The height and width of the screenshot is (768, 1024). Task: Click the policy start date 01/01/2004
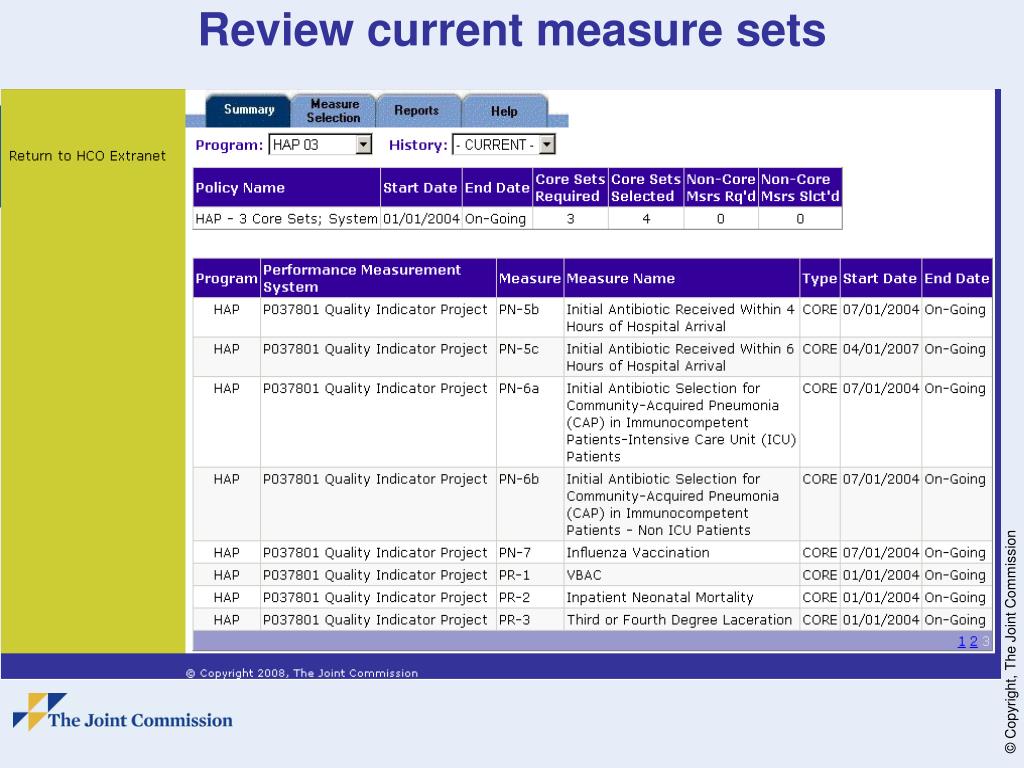421,219
